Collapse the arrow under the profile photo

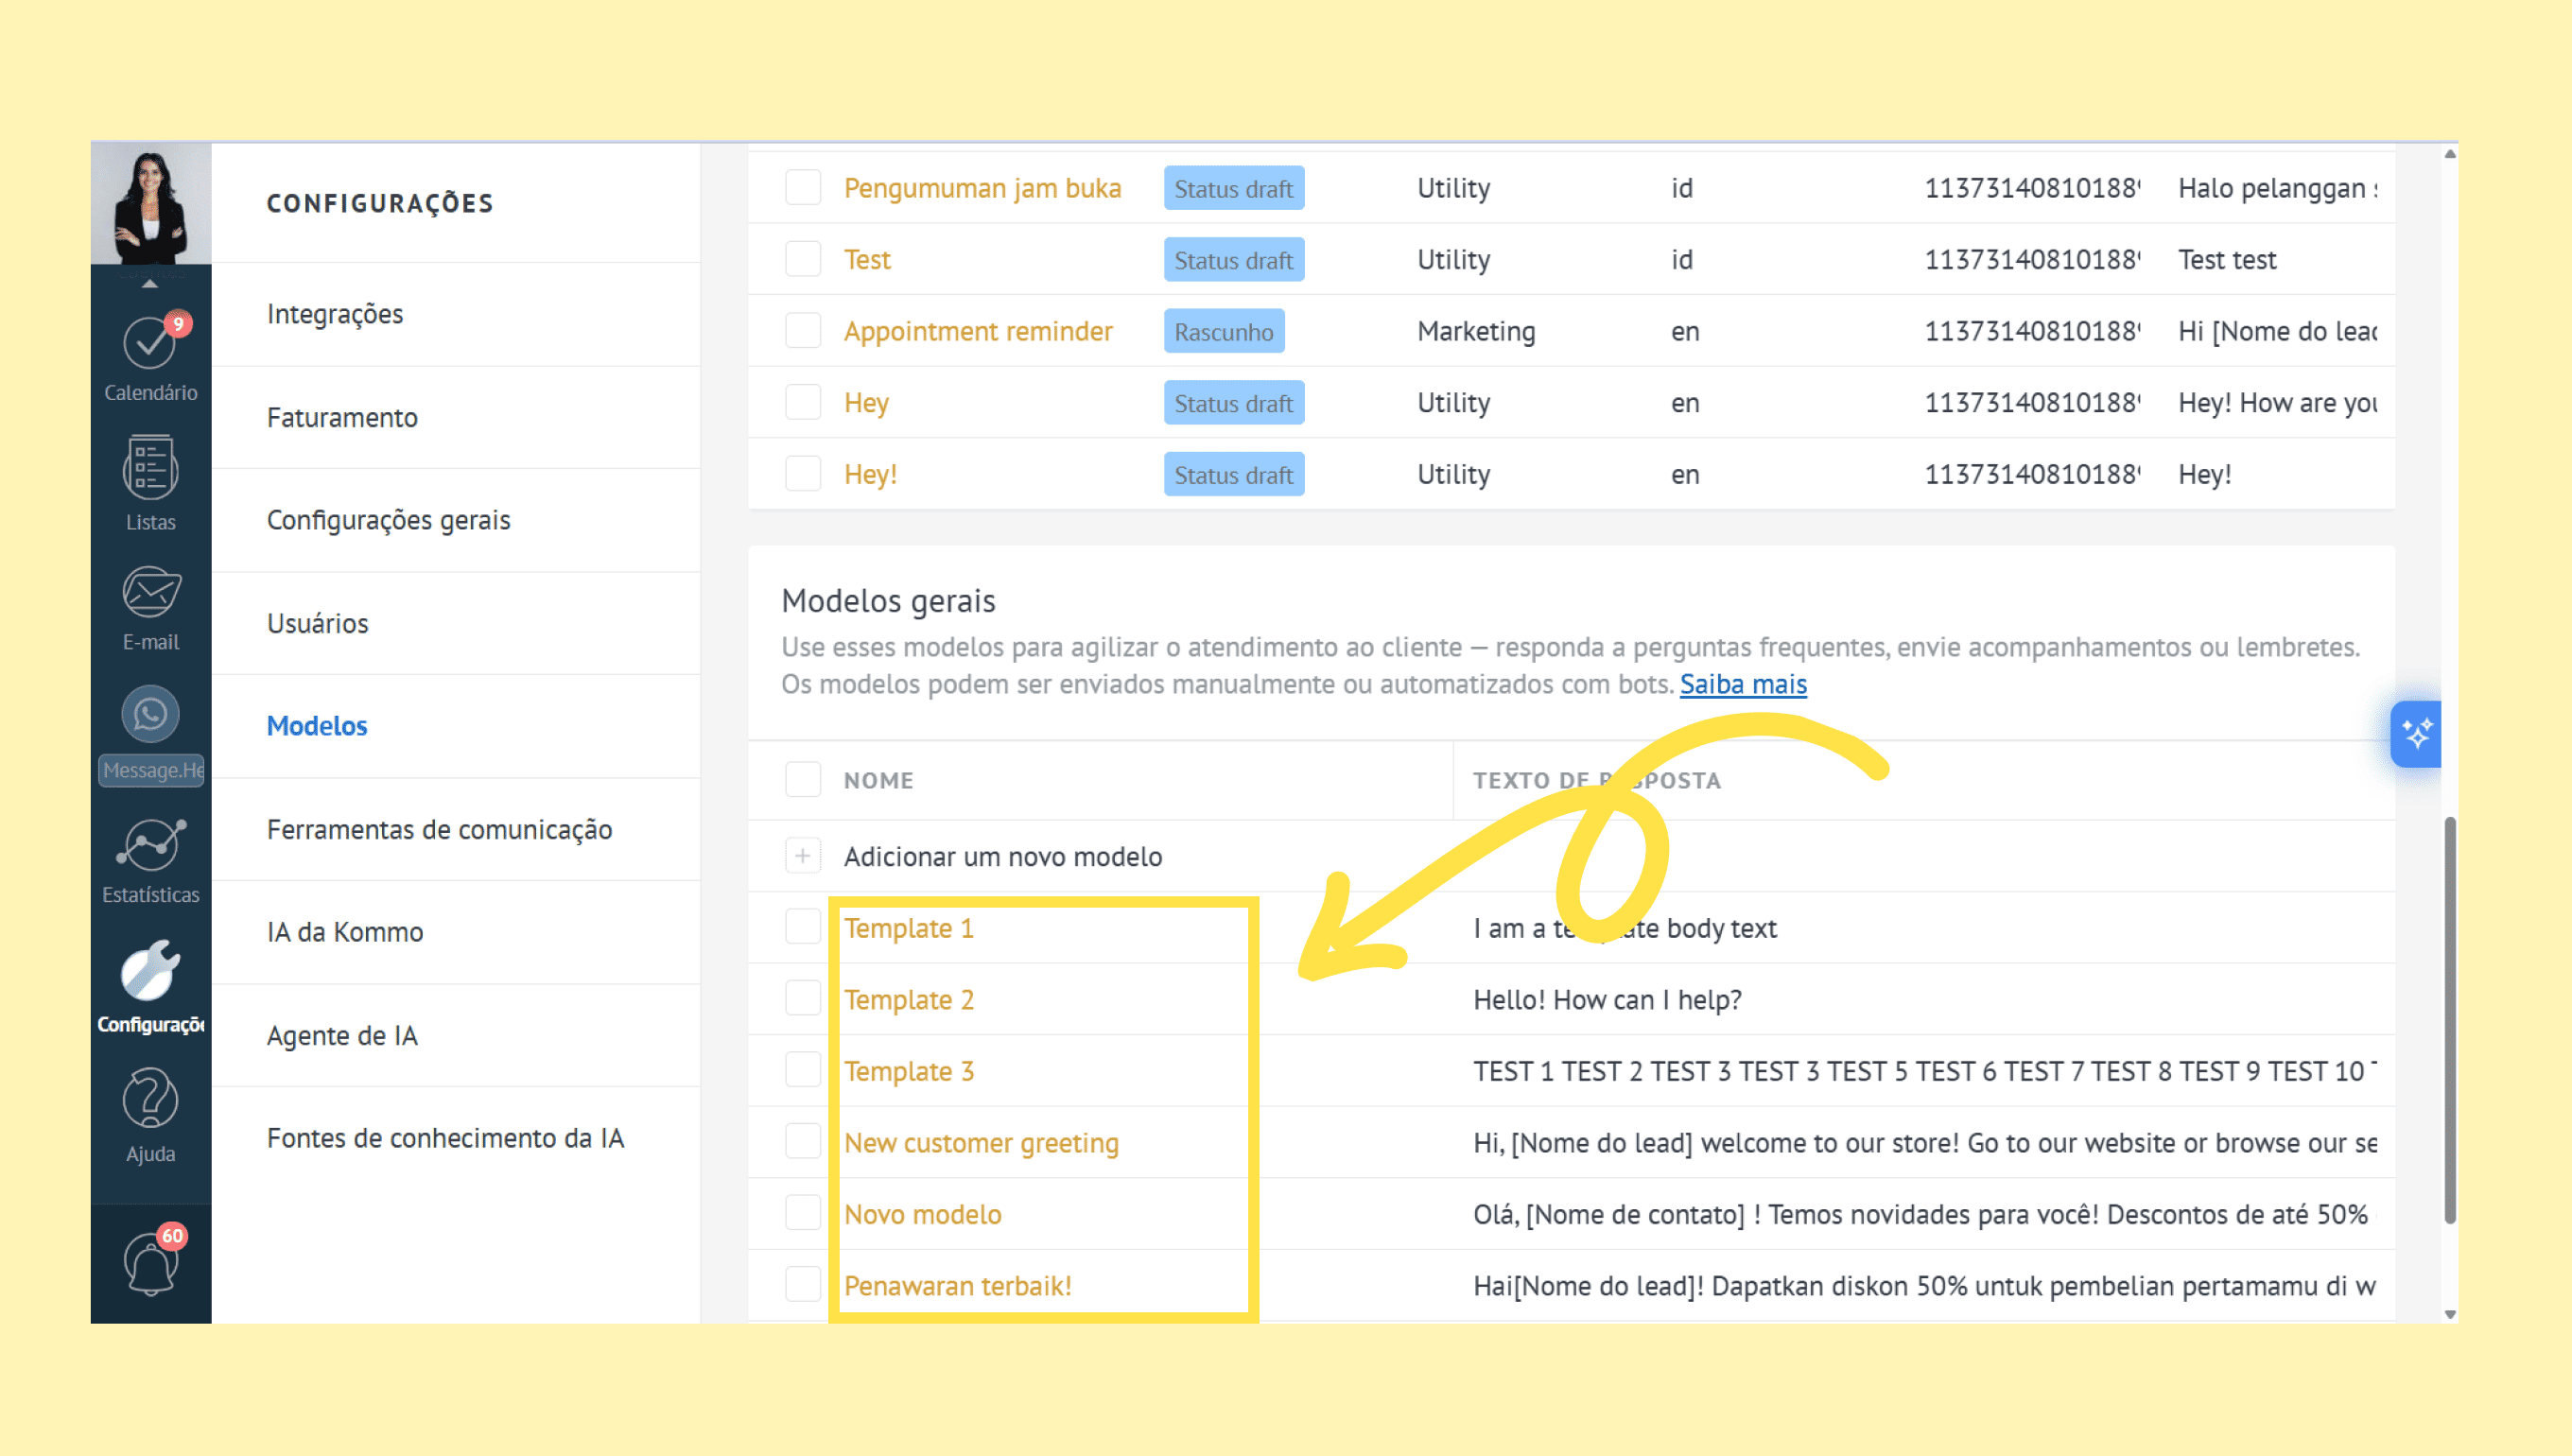pyautogui.click(x=150, y=284)
